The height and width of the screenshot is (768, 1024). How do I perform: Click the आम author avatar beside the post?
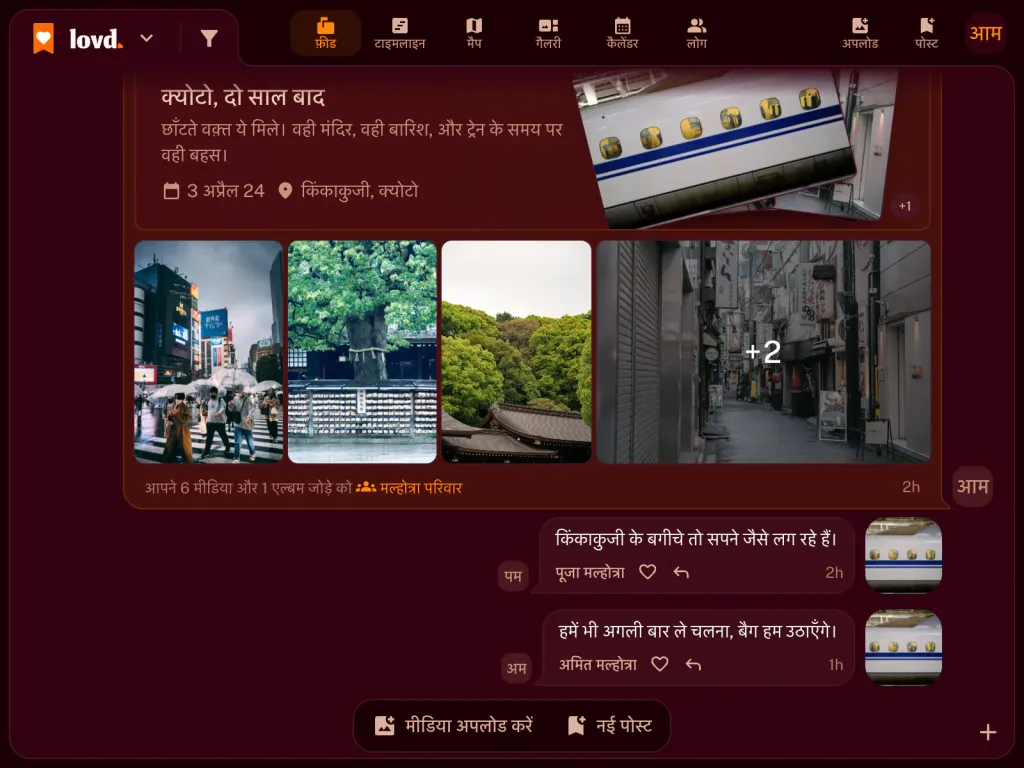click(972, 487)
